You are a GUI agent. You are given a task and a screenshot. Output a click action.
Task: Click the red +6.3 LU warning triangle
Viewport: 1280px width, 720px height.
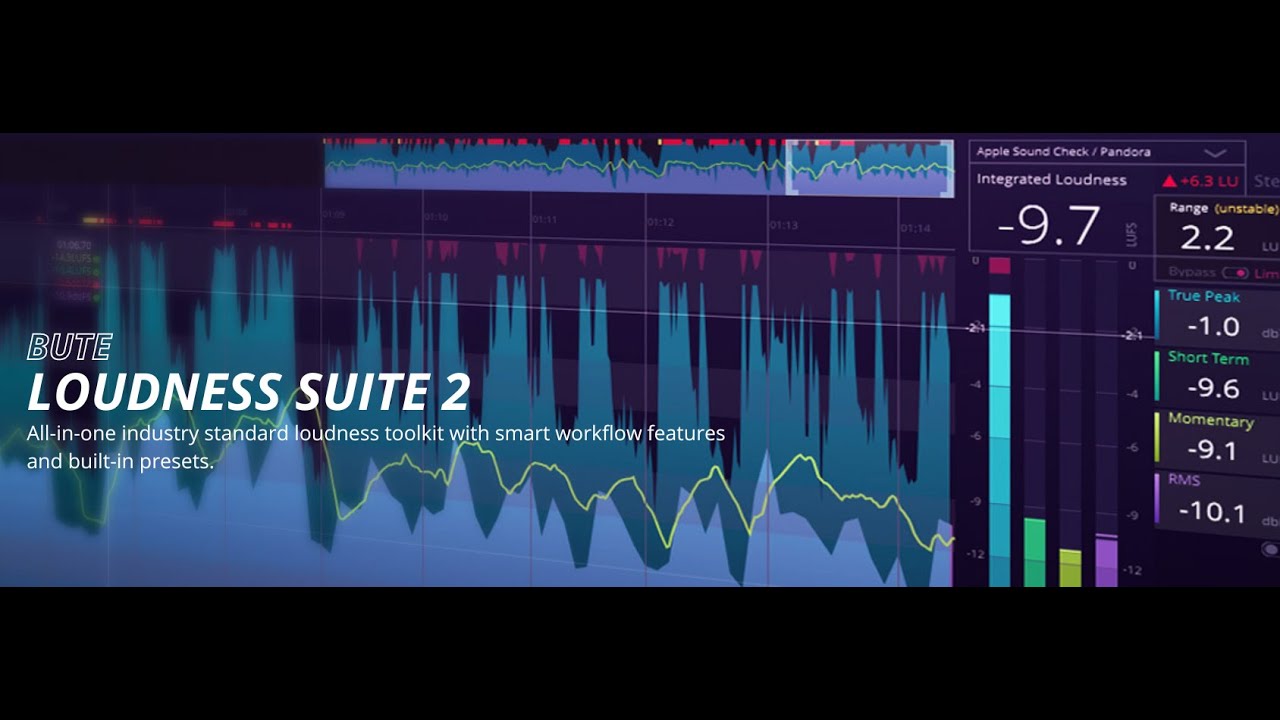pos(1169,181)
